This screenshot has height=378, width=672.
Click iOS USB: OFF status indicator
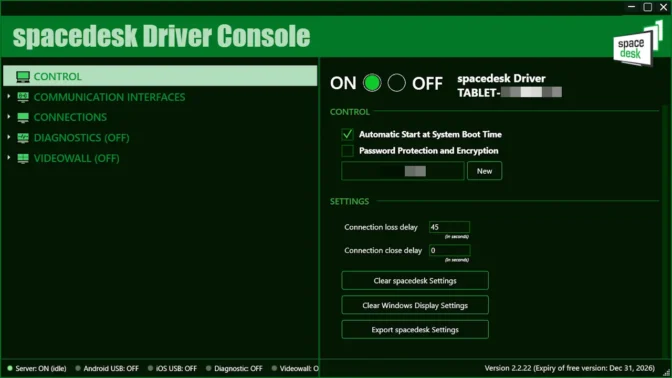(172, 369)
